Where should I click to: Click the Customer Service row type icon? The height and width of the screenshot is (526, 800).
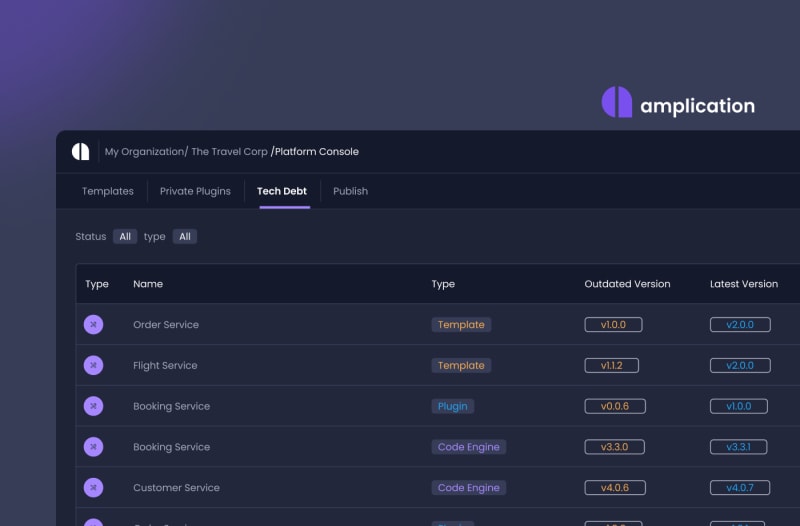93,488
